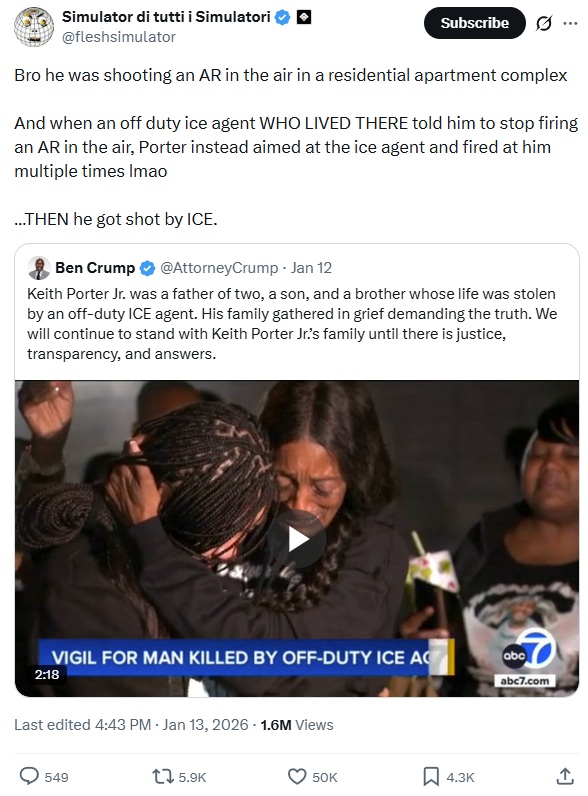
Task: Open the Jan 12 quoted tweet date
Action: [x=311, y=268]
